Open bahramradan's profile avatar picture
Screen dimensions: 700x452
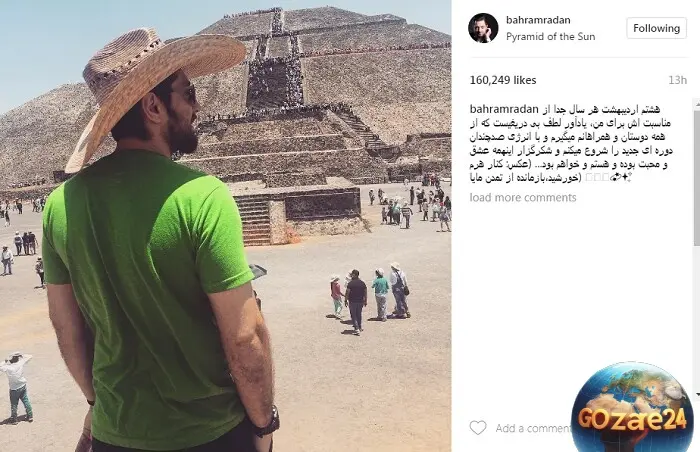click(483, 28)
